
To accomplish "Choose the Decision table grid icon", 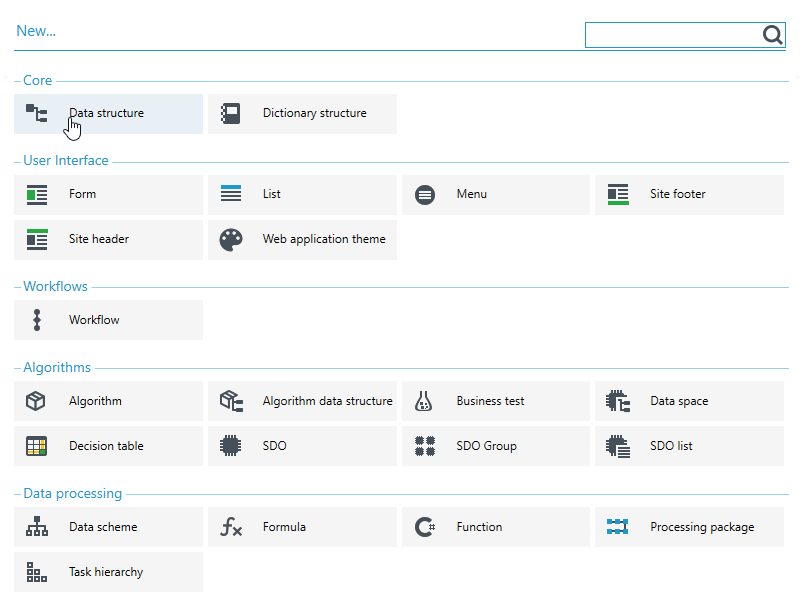I will (x=36, y=446).
